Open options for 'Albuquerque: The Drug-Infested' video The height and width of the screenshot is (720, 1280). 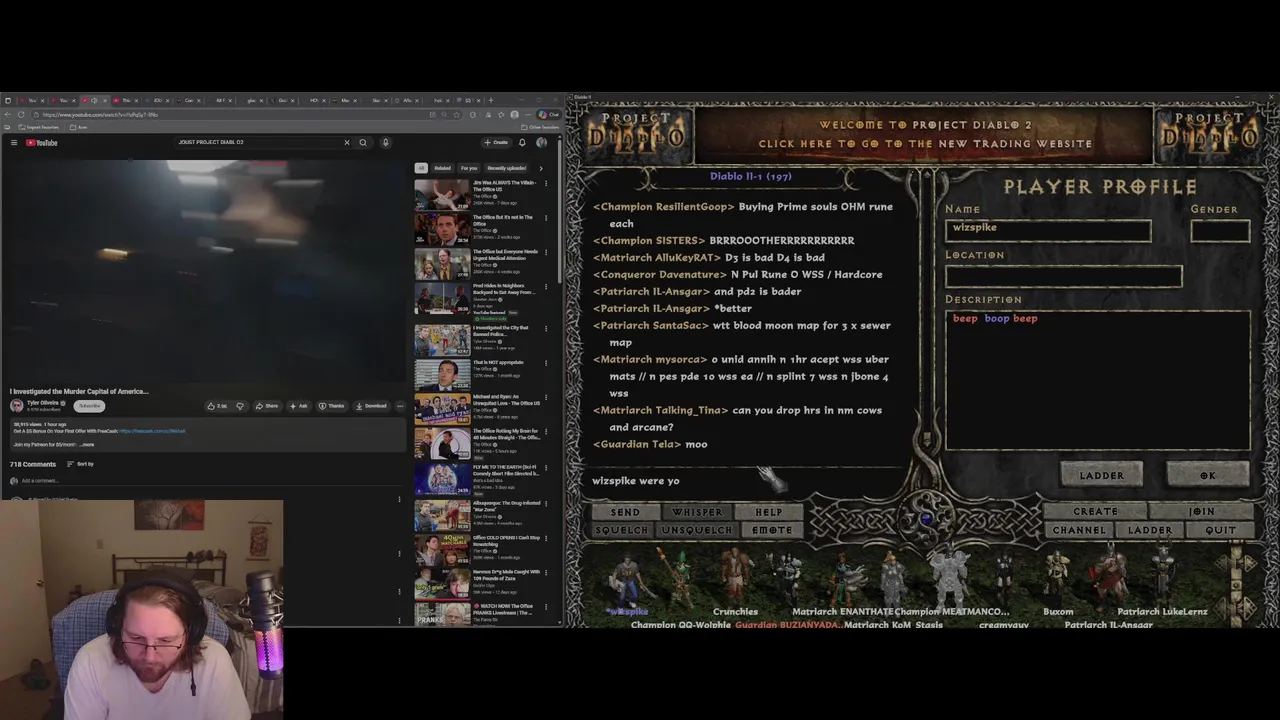(546, 504)
